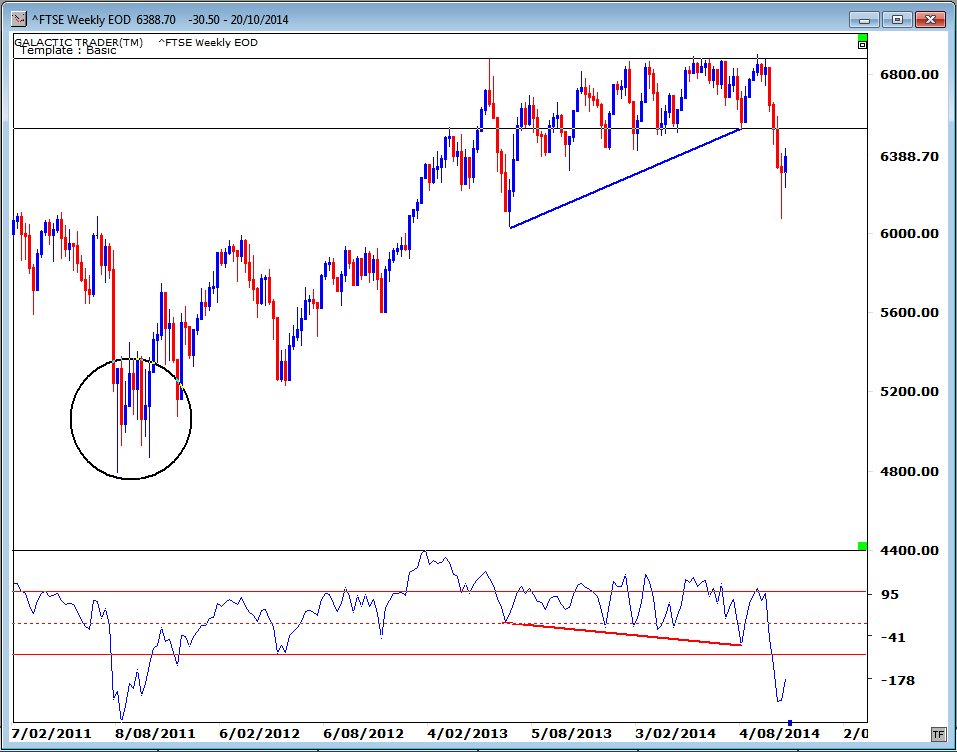Click the 6000.00 price axis label
Screen dimensions: 957x752
pos(909,234)
